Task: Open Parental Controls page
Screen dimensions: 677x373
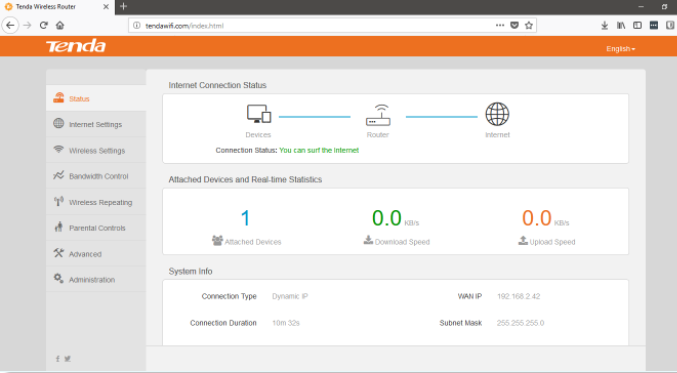Action: 96,228
